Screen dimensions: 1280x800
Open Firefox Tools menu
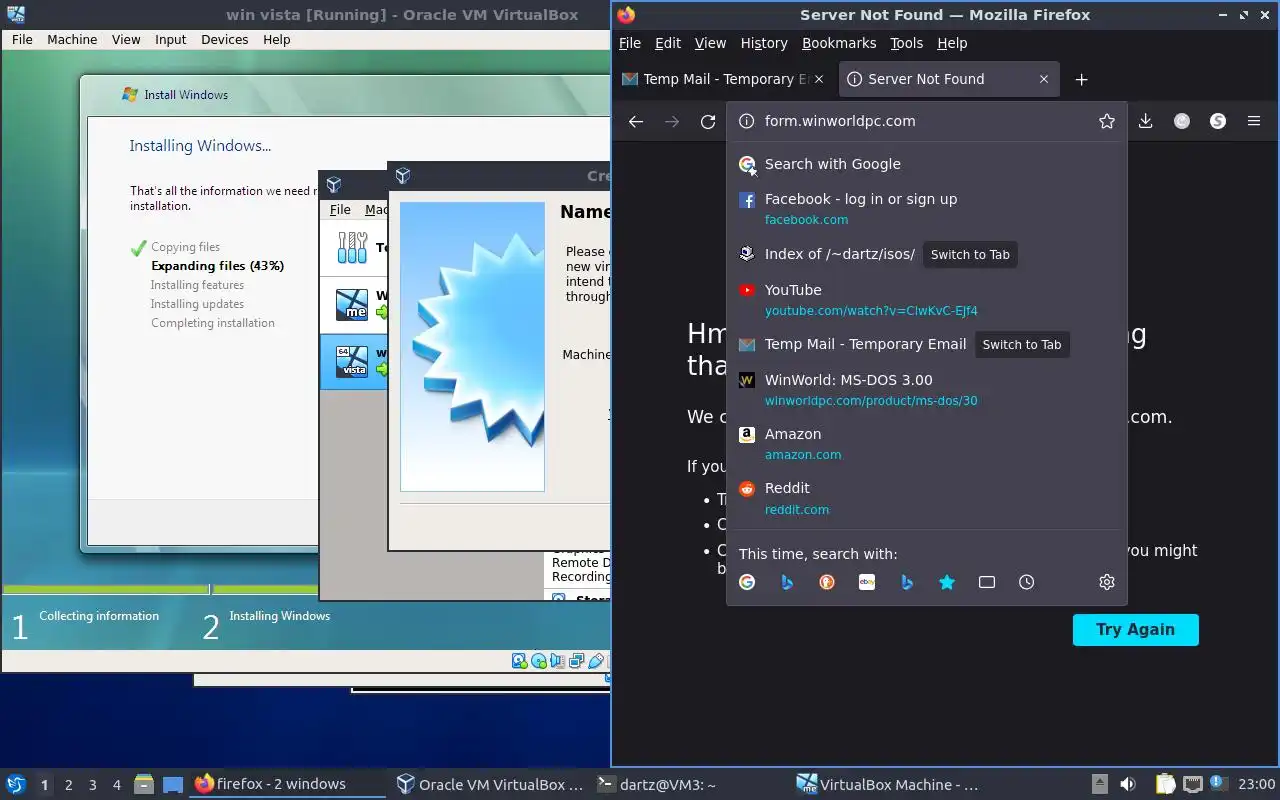[907, 43]
